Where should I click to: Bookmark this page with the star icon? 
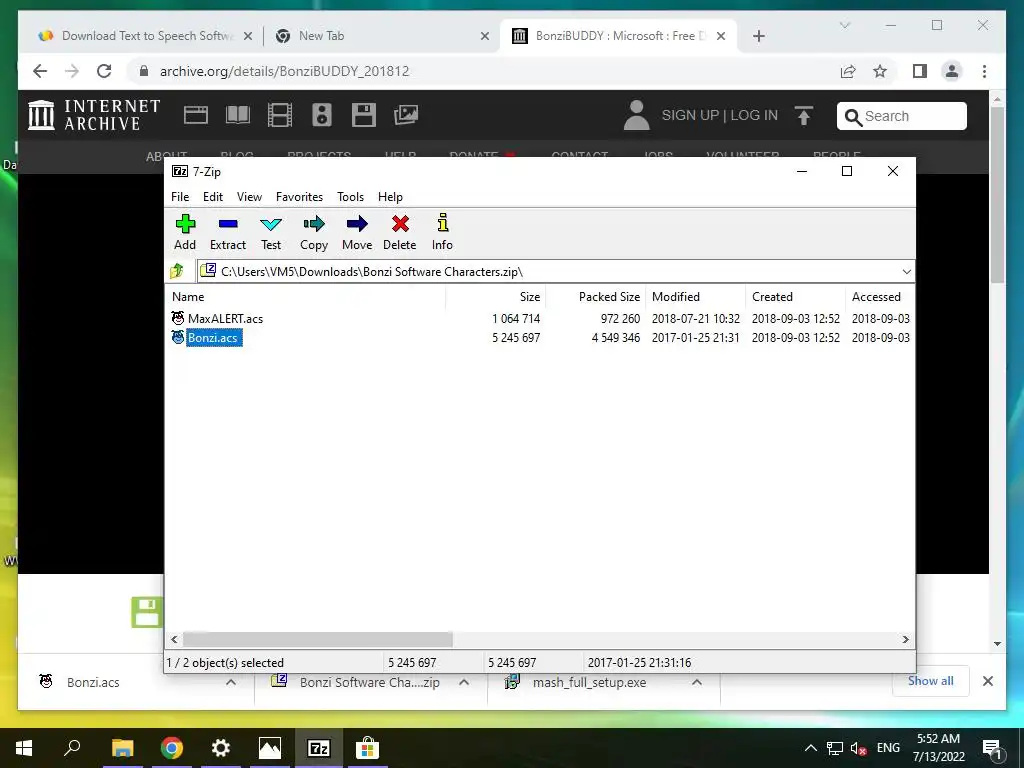click(880, 71)
